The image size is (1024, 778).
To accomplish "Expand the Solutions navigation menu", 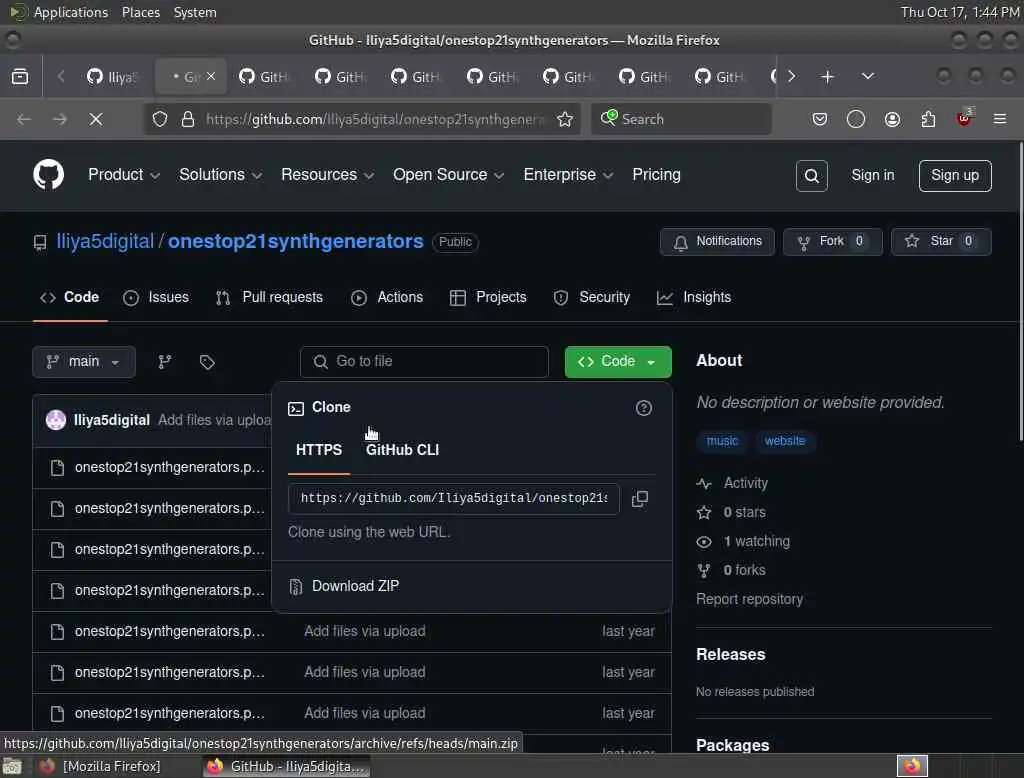I will coord(220,175).
